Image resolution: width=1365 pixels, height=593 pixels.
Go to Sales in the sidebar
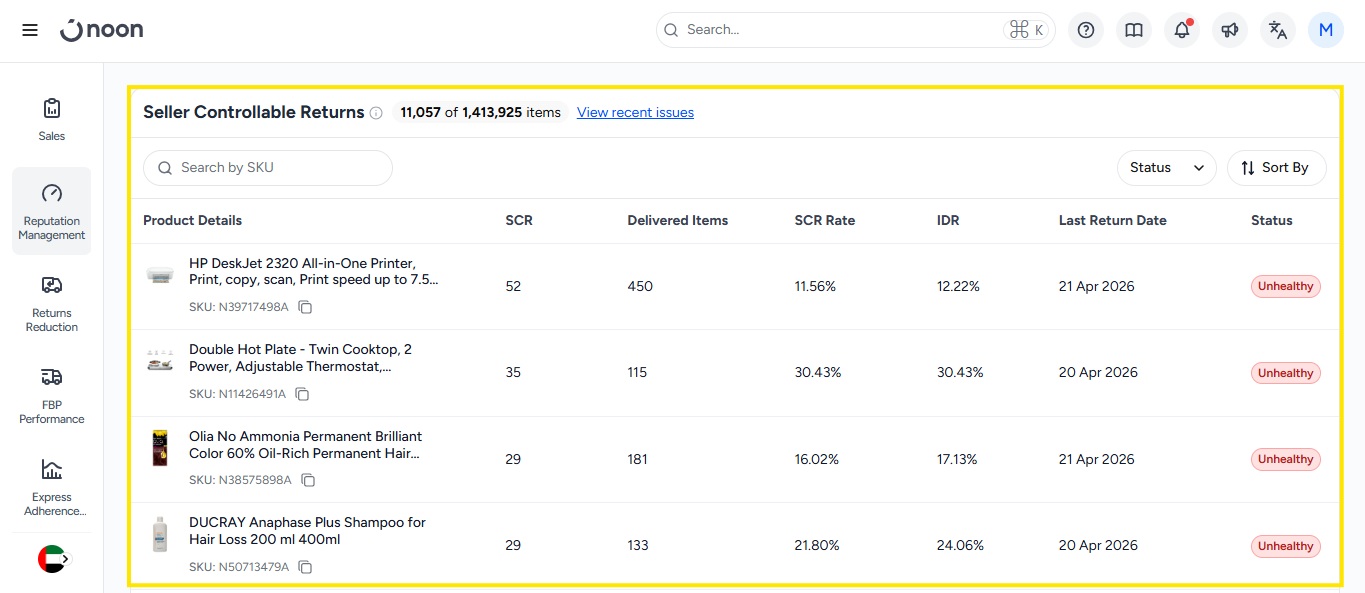pyautogui.click(x=52, y=119)
